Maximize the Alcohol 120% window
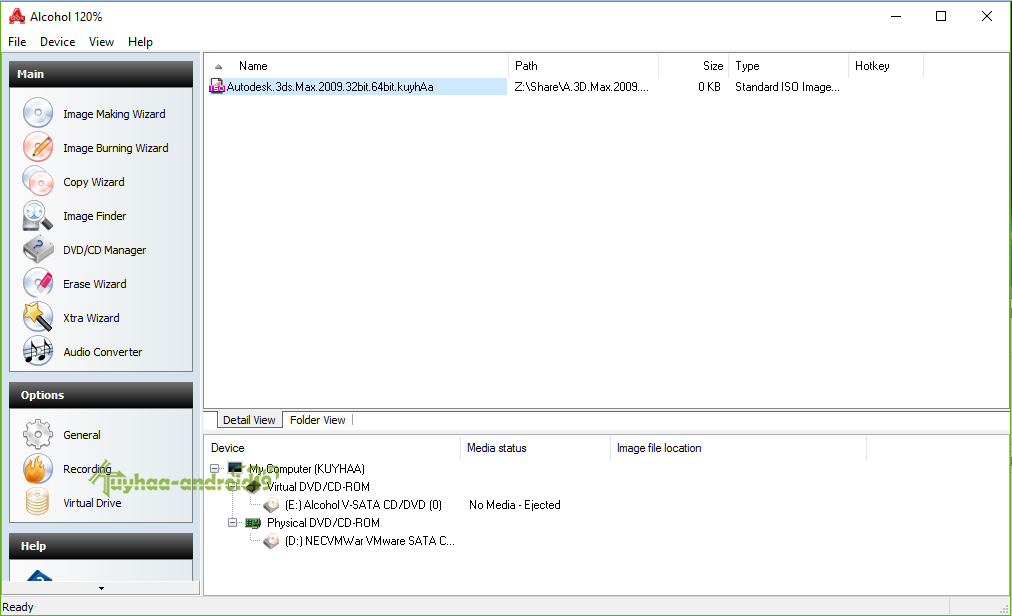This screenshot has width=1012, height=616. pos(941,16)
